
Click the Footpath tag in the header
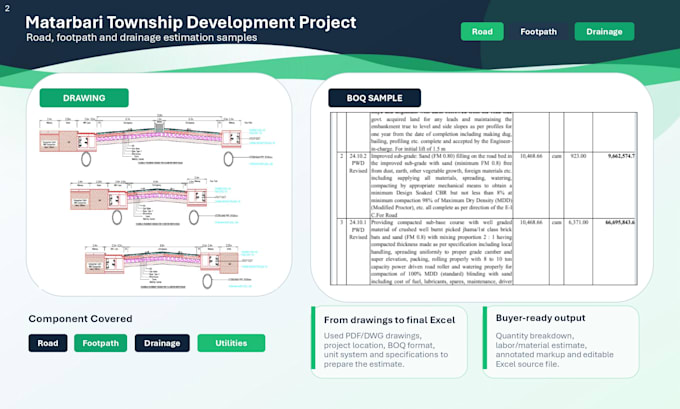pos(538,32)
